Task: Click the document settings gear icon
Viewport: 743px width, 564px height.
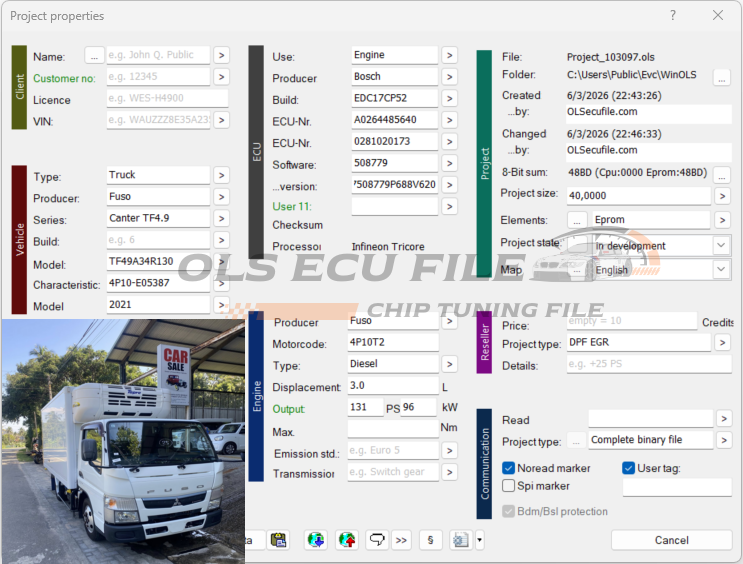Action: [461, 540]
